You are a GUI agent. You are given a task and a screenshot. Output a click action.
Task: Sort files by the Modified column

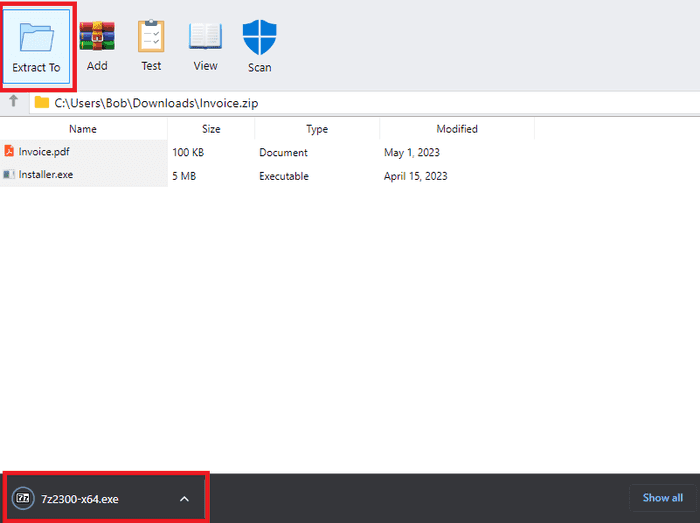(457, 129)
